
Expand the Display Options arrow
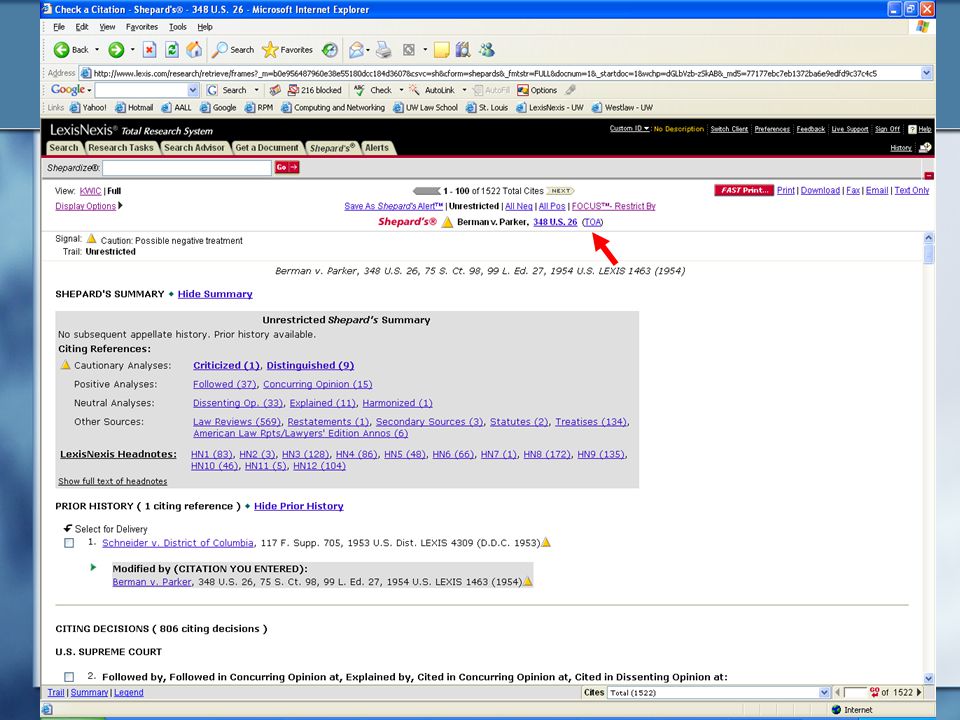[x=120, y=206]
